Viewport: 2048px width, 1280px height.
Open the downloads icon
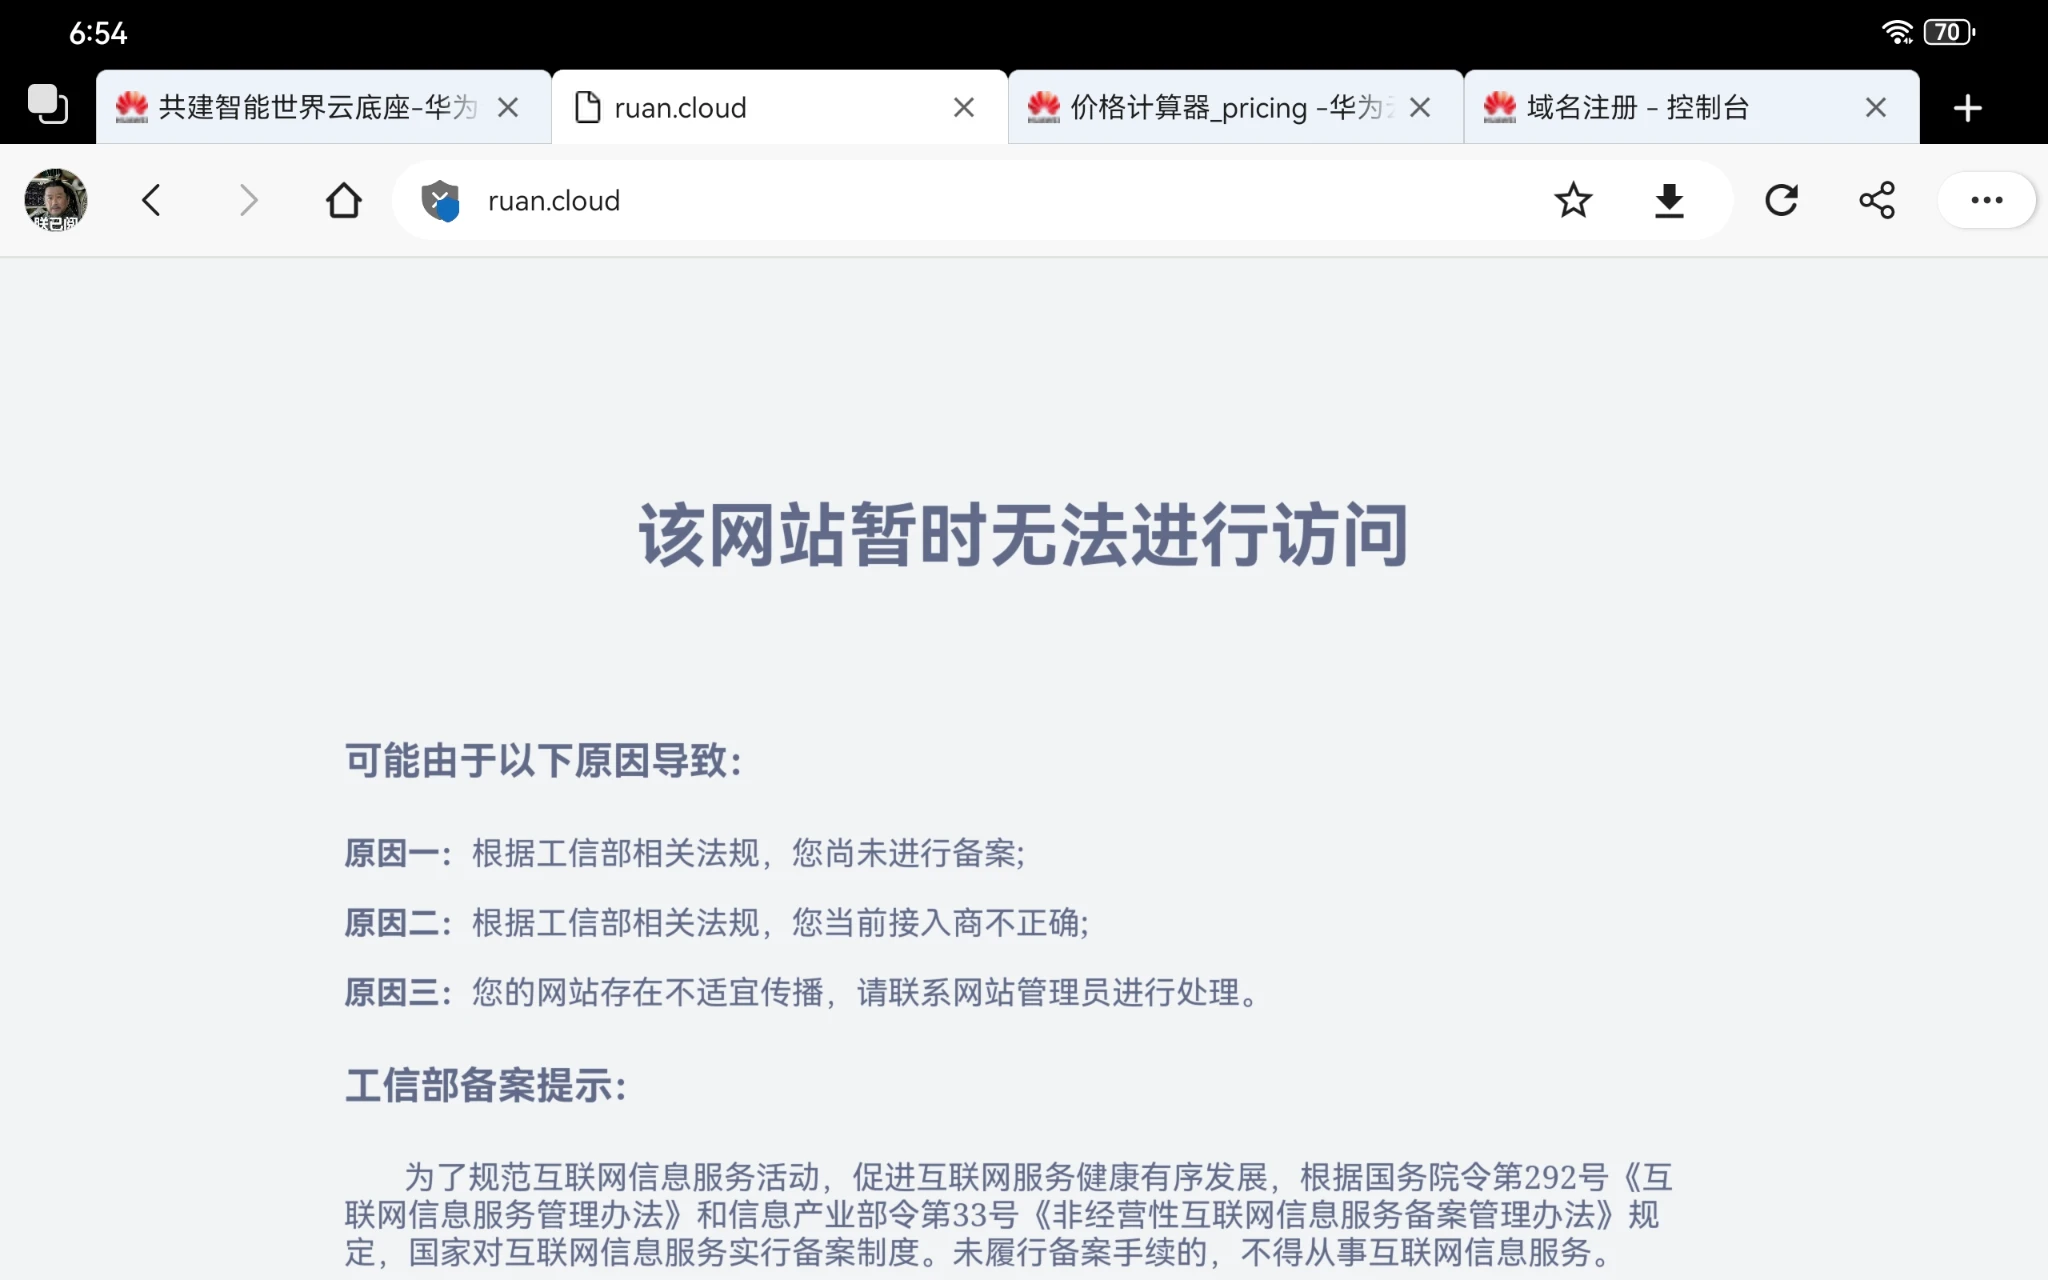point(1669,200)
